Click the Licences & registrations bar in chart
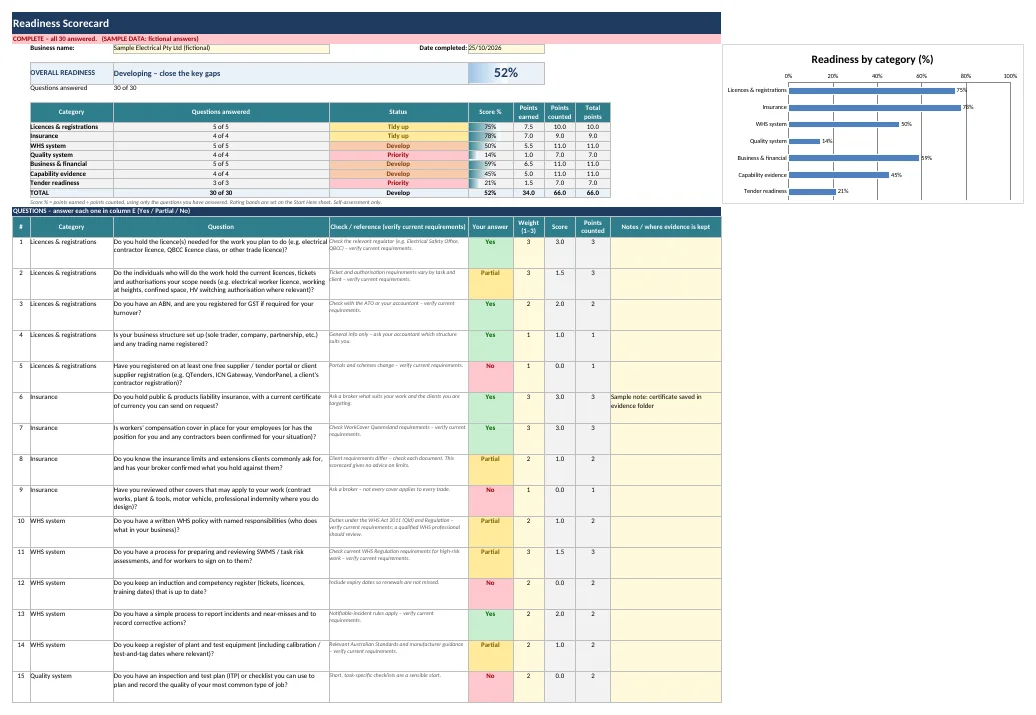Screen dimensions: 1036x715 pos(871,91)
